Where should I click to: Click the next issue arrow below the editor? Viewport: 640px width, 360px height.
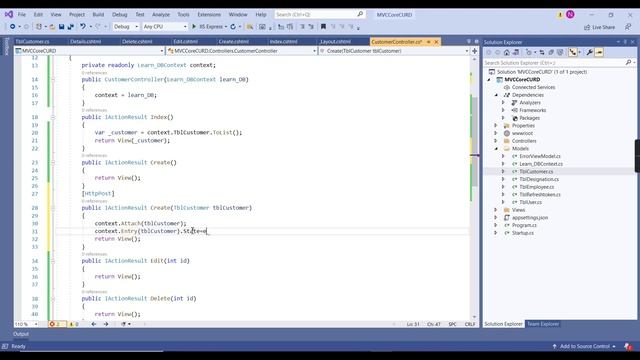(x=106, y=324)
